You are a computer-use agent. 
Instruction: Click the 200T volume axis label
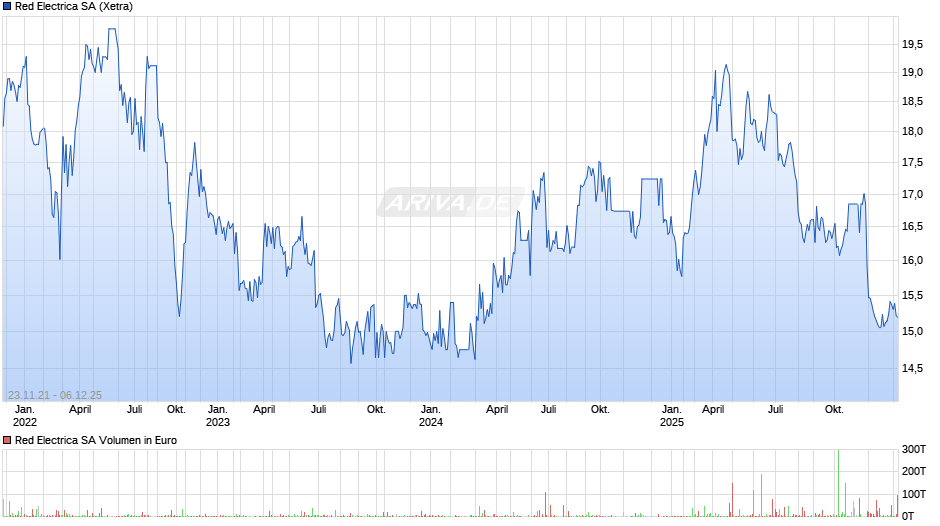tap(914, 471)
